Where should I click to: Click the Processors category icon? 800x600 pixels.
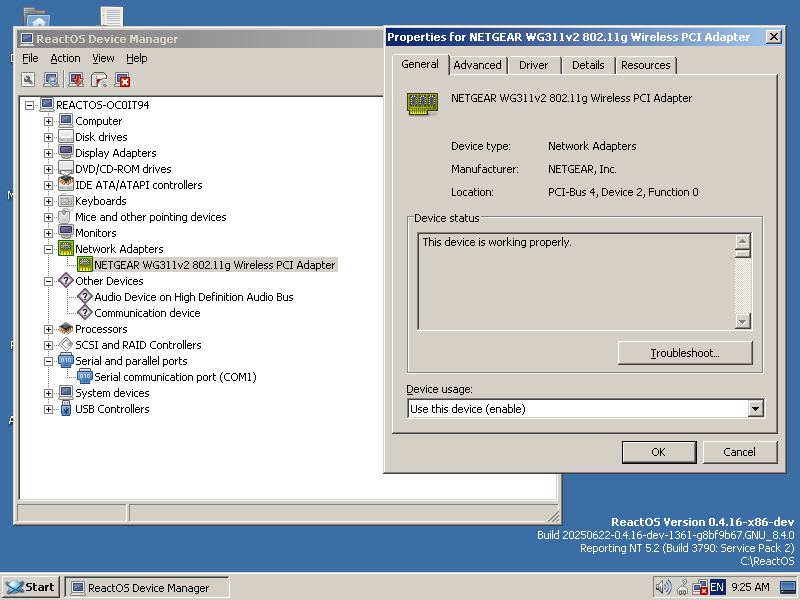point(66,328)
